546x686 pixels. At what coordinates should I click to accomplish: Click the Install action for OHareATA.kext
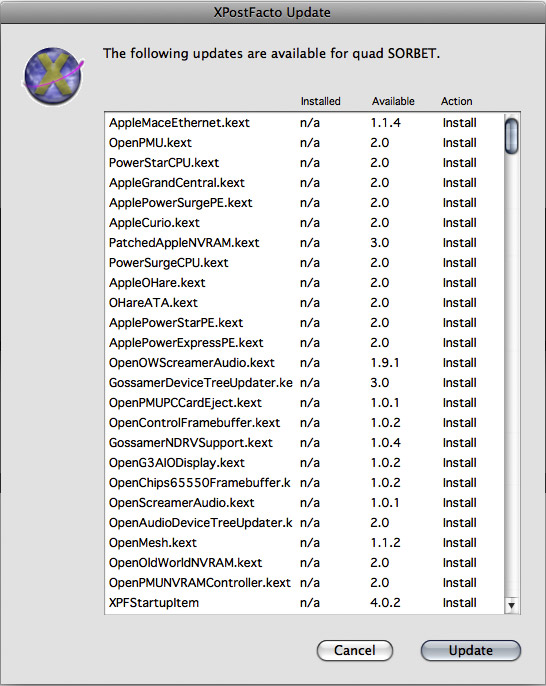click(x=459, y=303)
